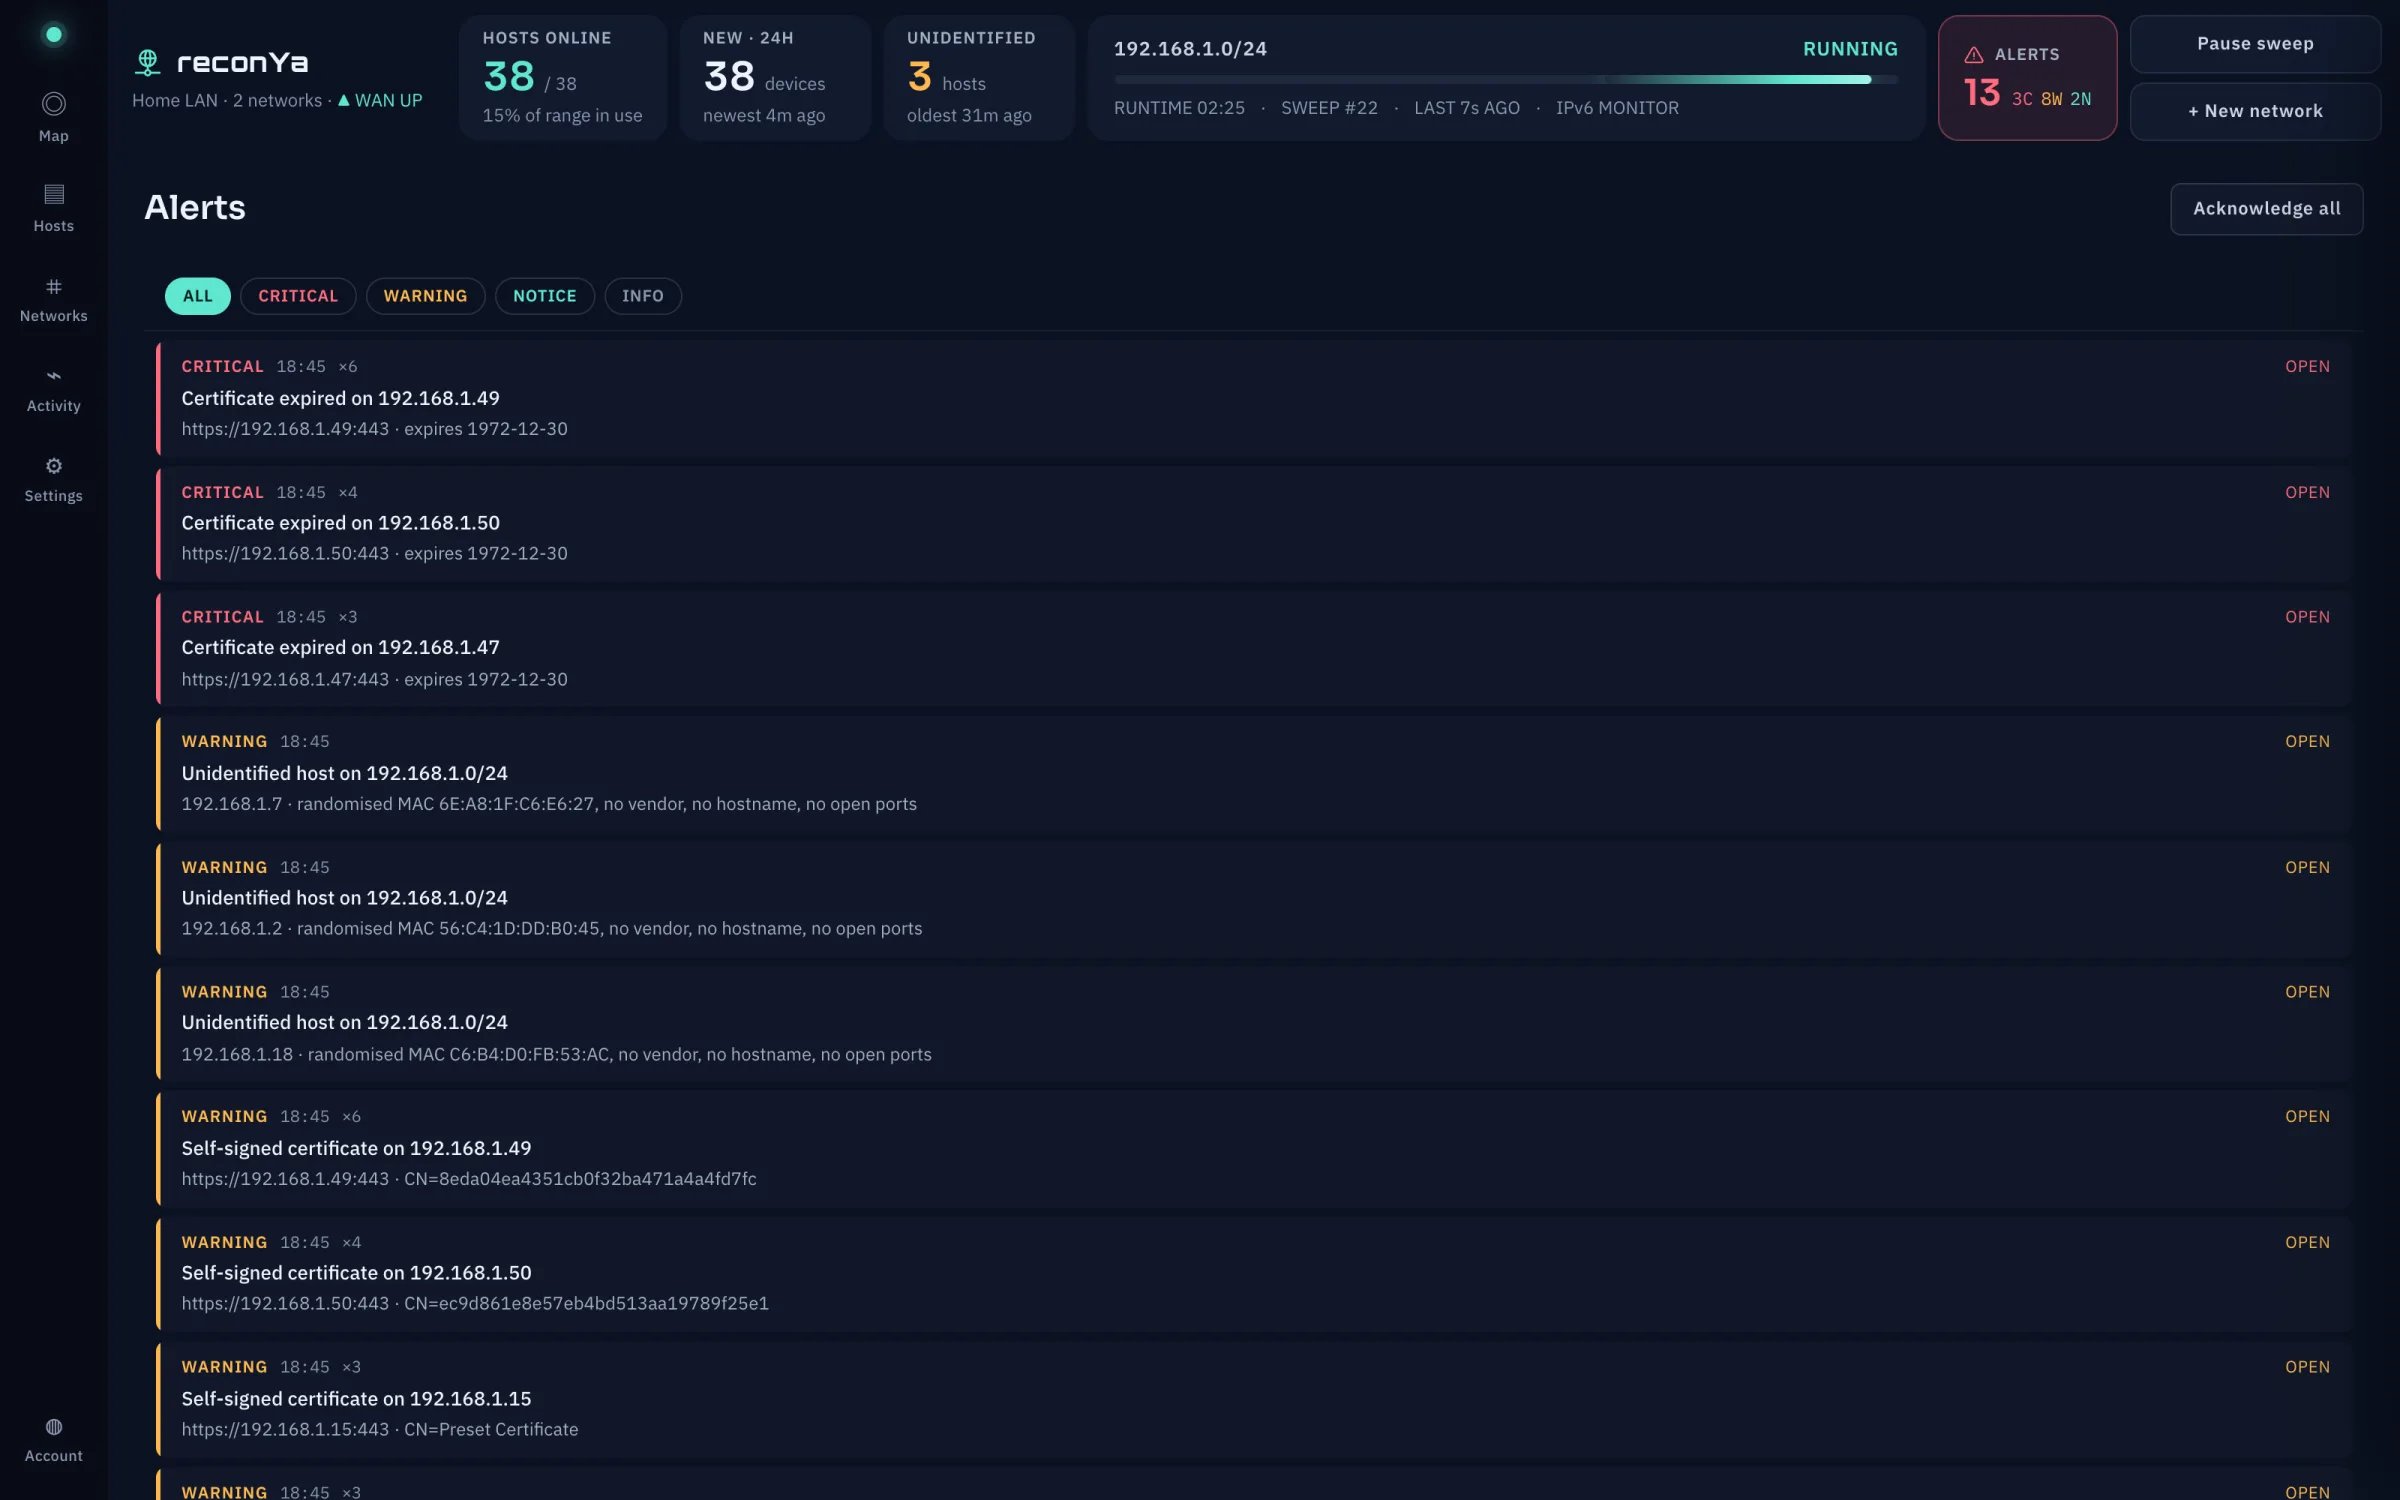This screenshot has width=2400, height=1500.
Task: Click OPEN status on 192.168.1.15 self-signed alert
Action: [x=2307, y=1367]
